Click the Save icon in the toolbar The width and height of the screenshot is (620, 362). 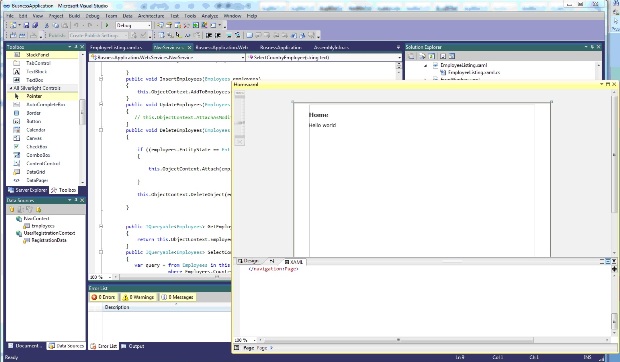tap(26, 25)
